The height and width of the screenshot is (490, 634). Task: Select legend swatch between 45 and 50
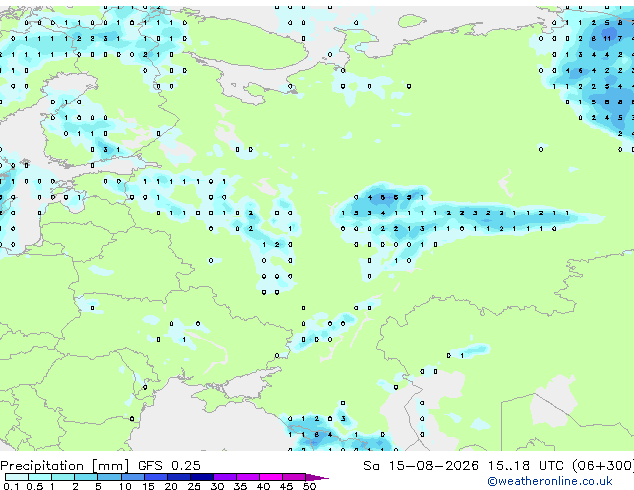coord(294,477)
